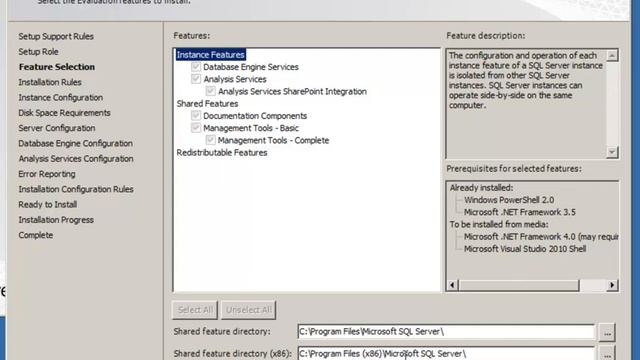
Task: Select Feature Selection step in sidebar
Action: coord(57,67)
